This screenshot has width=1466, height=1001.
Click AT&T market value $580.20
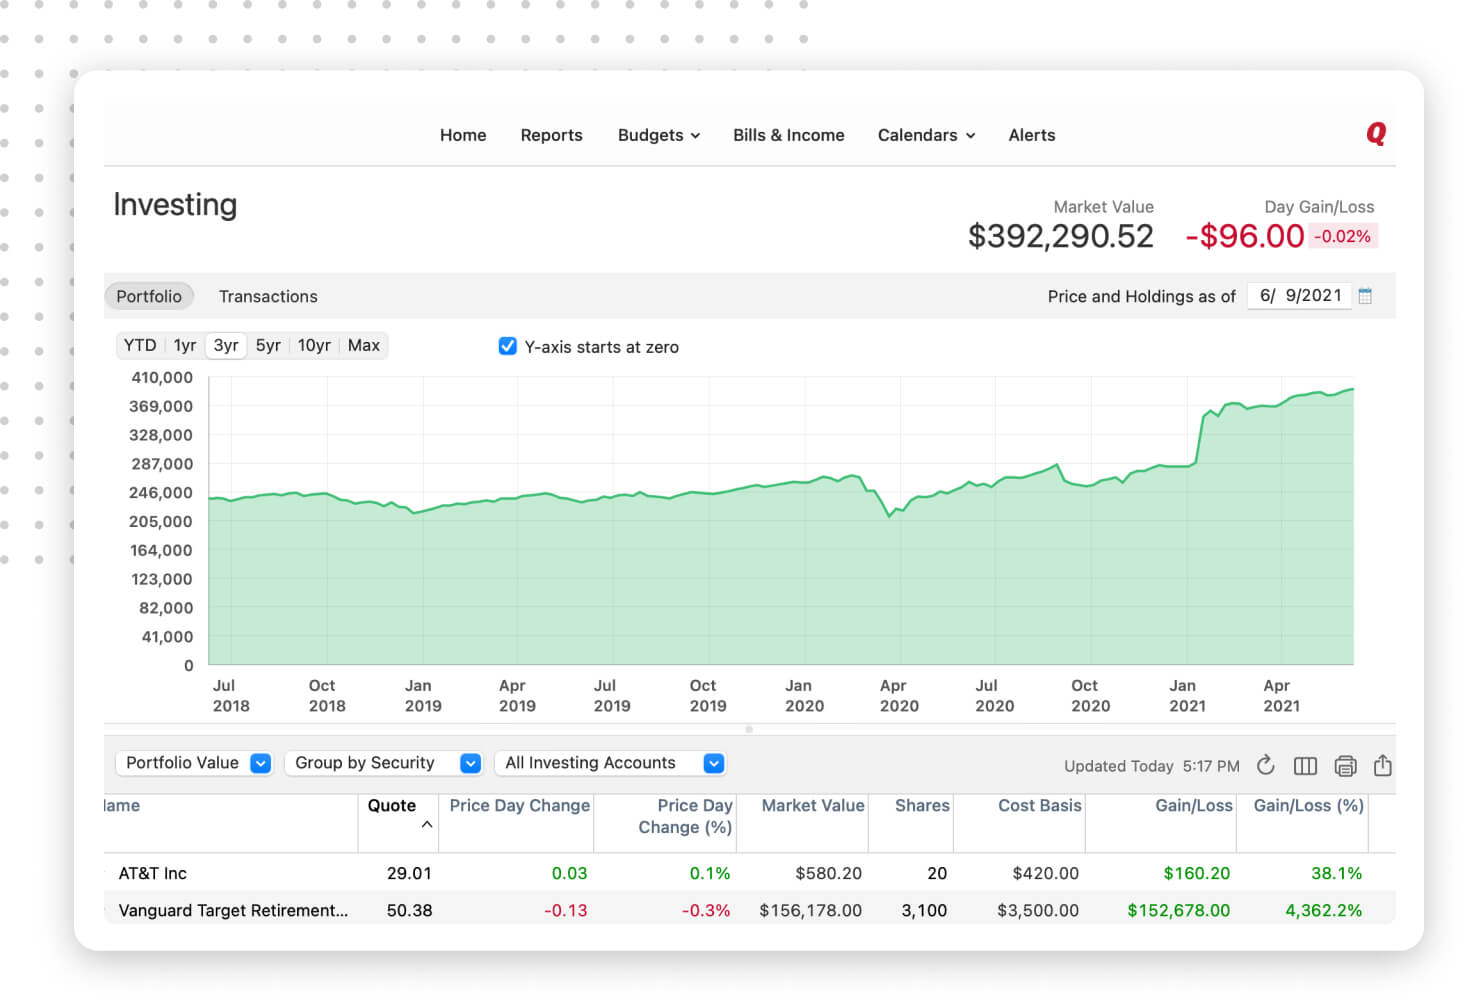(x=828, y=873)
